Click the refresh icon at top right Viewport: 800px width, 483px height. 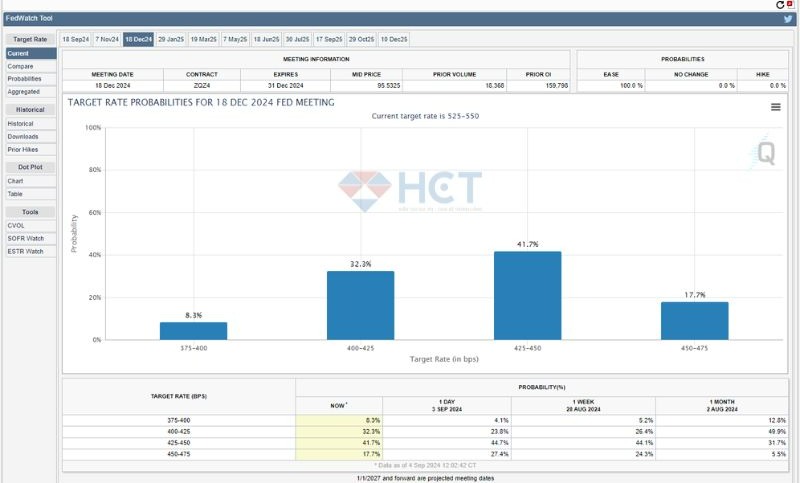click(x=780, y=5)
